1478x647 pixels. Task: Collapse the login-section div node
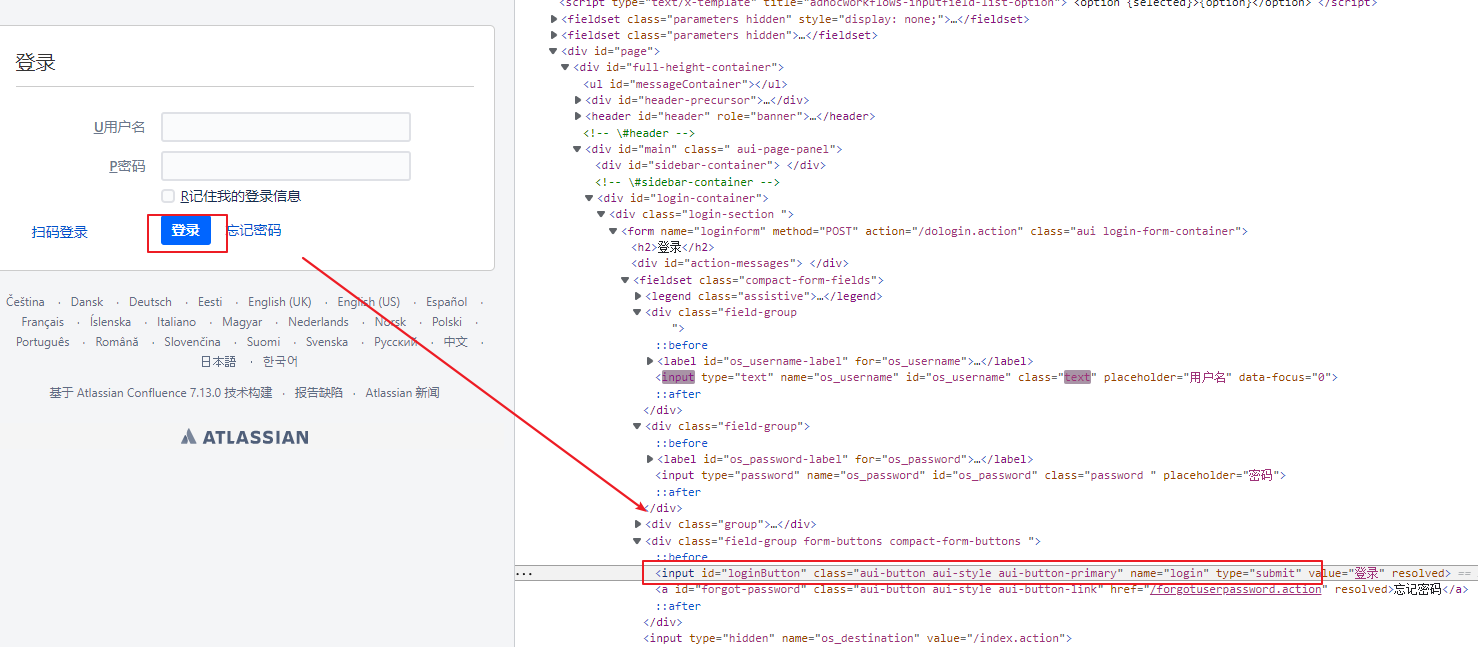tap(602, 214)
